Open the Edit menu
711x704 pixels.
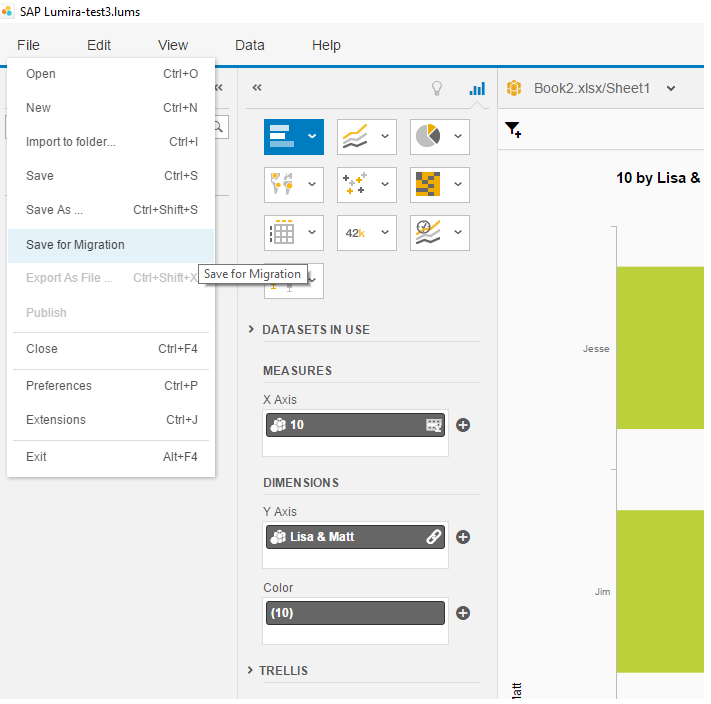[99, 45]
